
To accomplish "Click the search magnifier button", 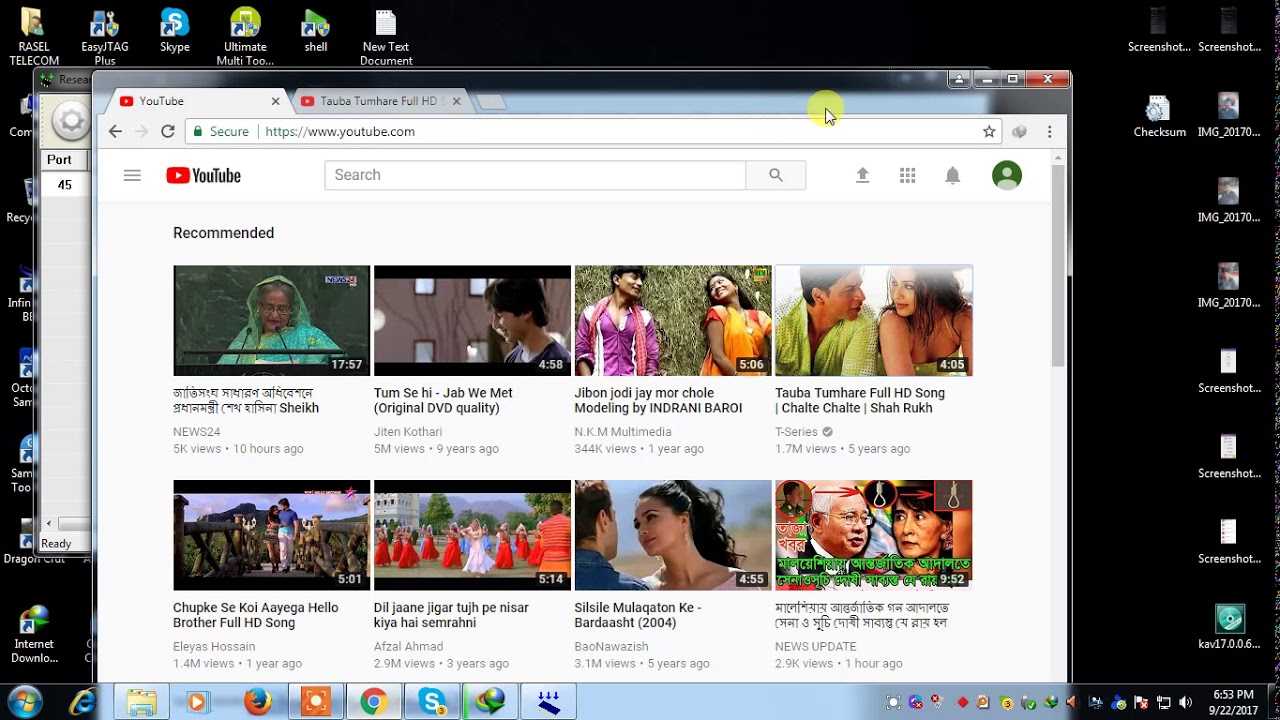I will coord(776,175).
